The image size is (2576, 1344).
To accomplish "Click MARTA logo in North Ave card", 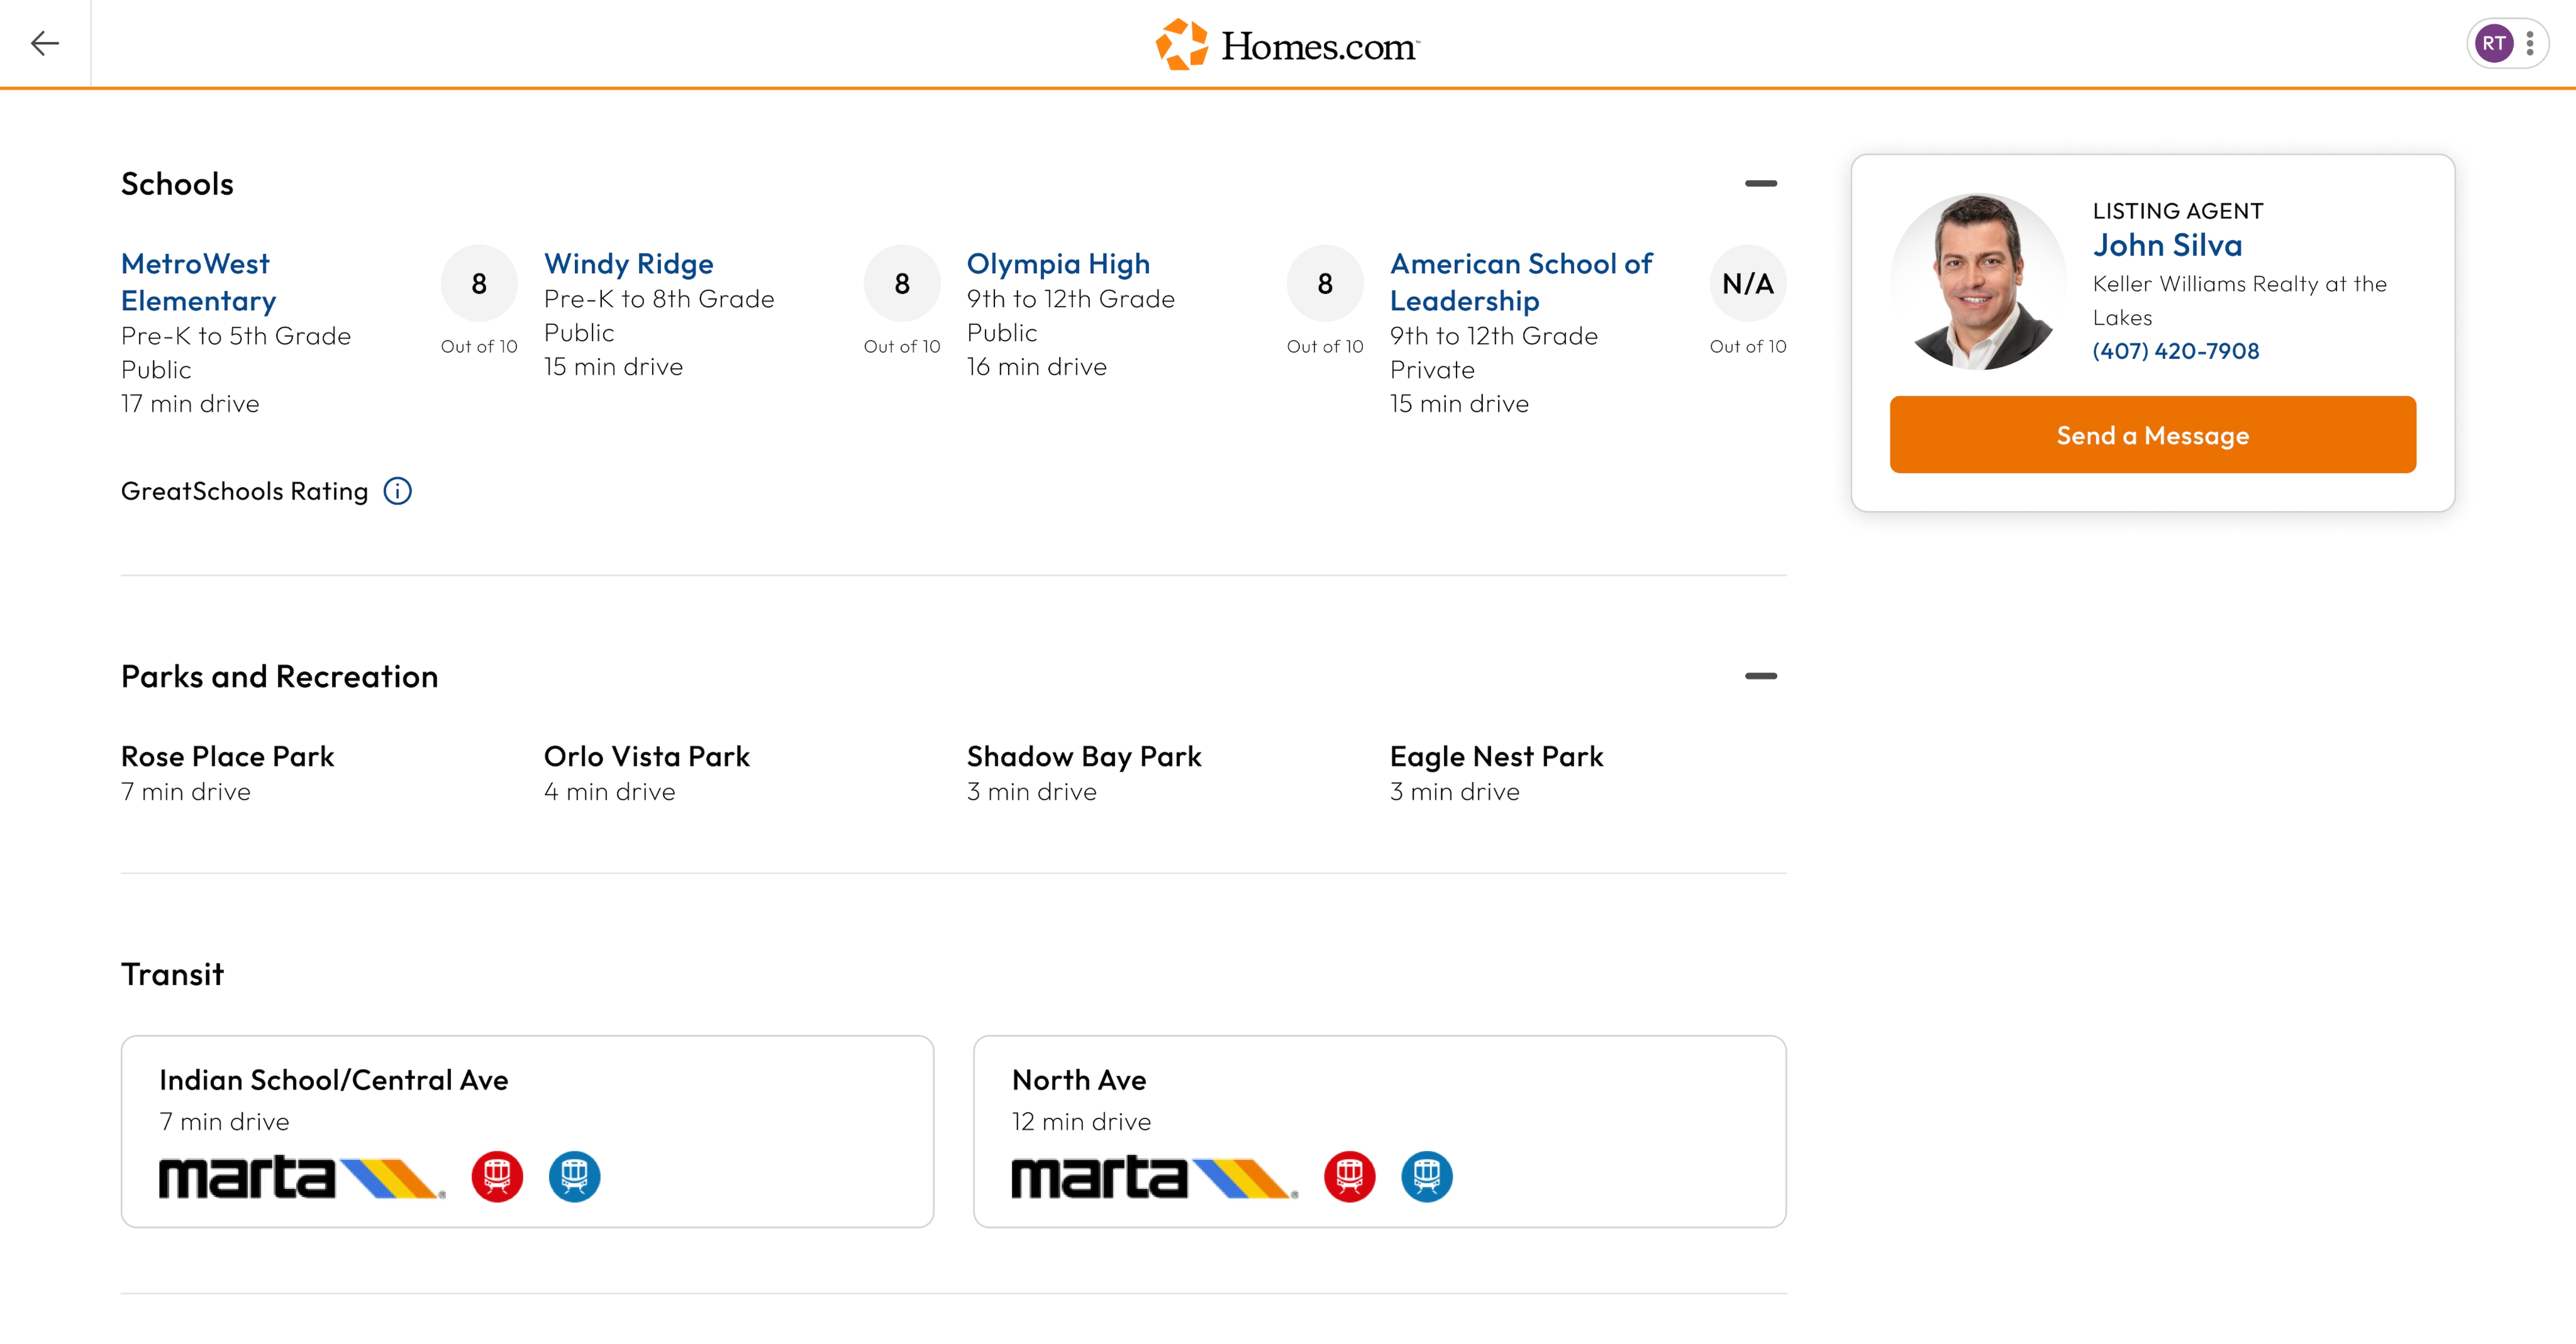I will click(1154, 1177).
